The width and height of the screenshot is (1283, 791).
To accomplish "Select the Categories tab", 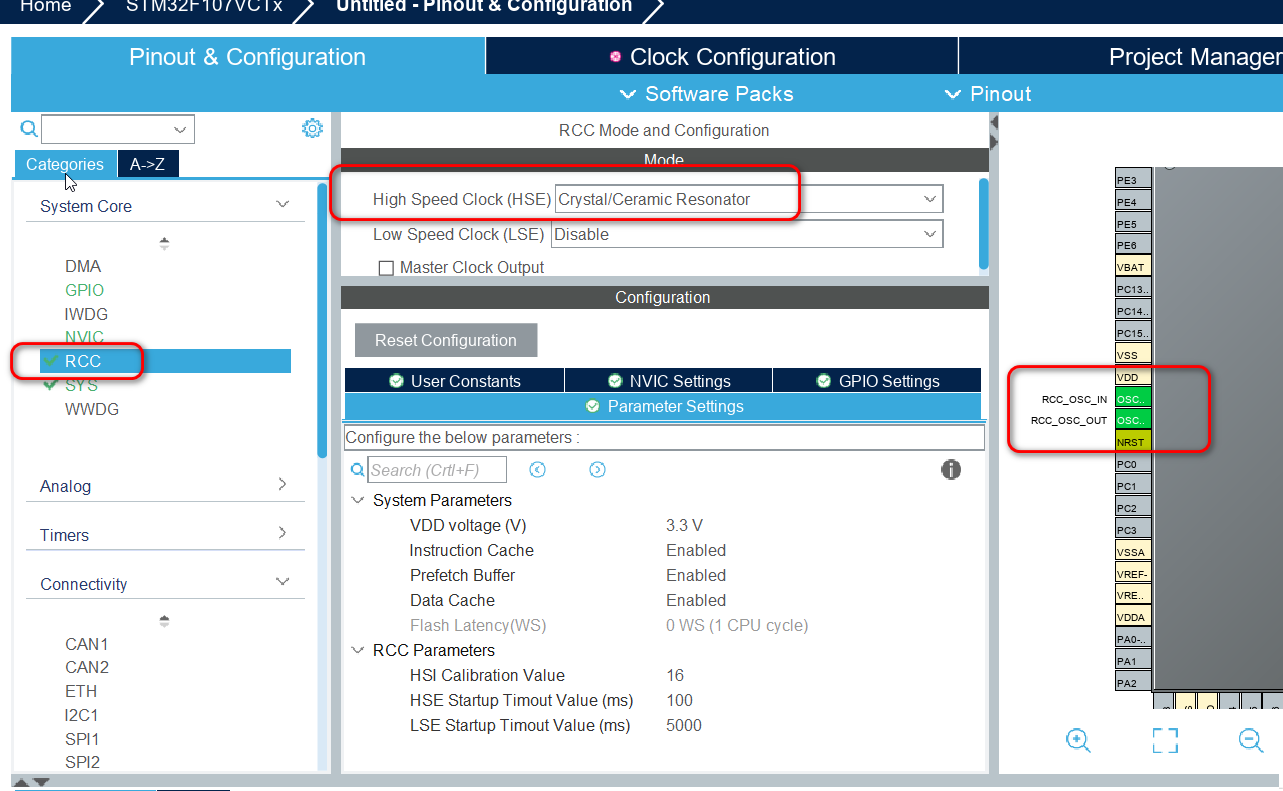I will point(64,164).
